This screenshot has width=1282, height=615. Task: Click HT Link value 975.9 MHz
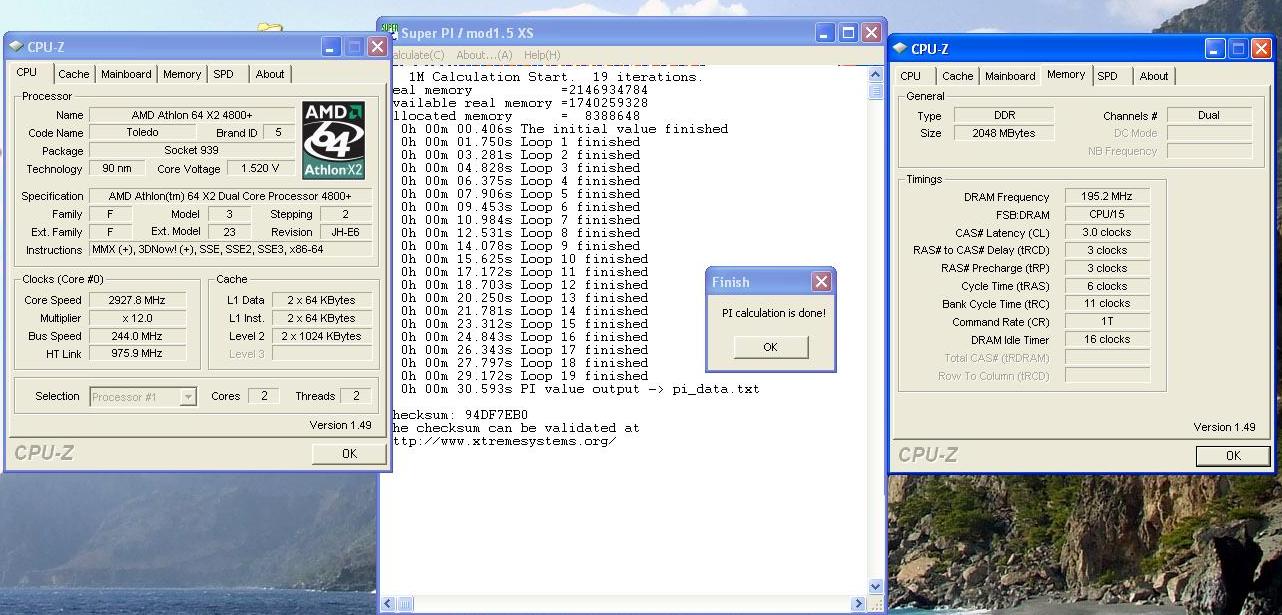[138, 353]
